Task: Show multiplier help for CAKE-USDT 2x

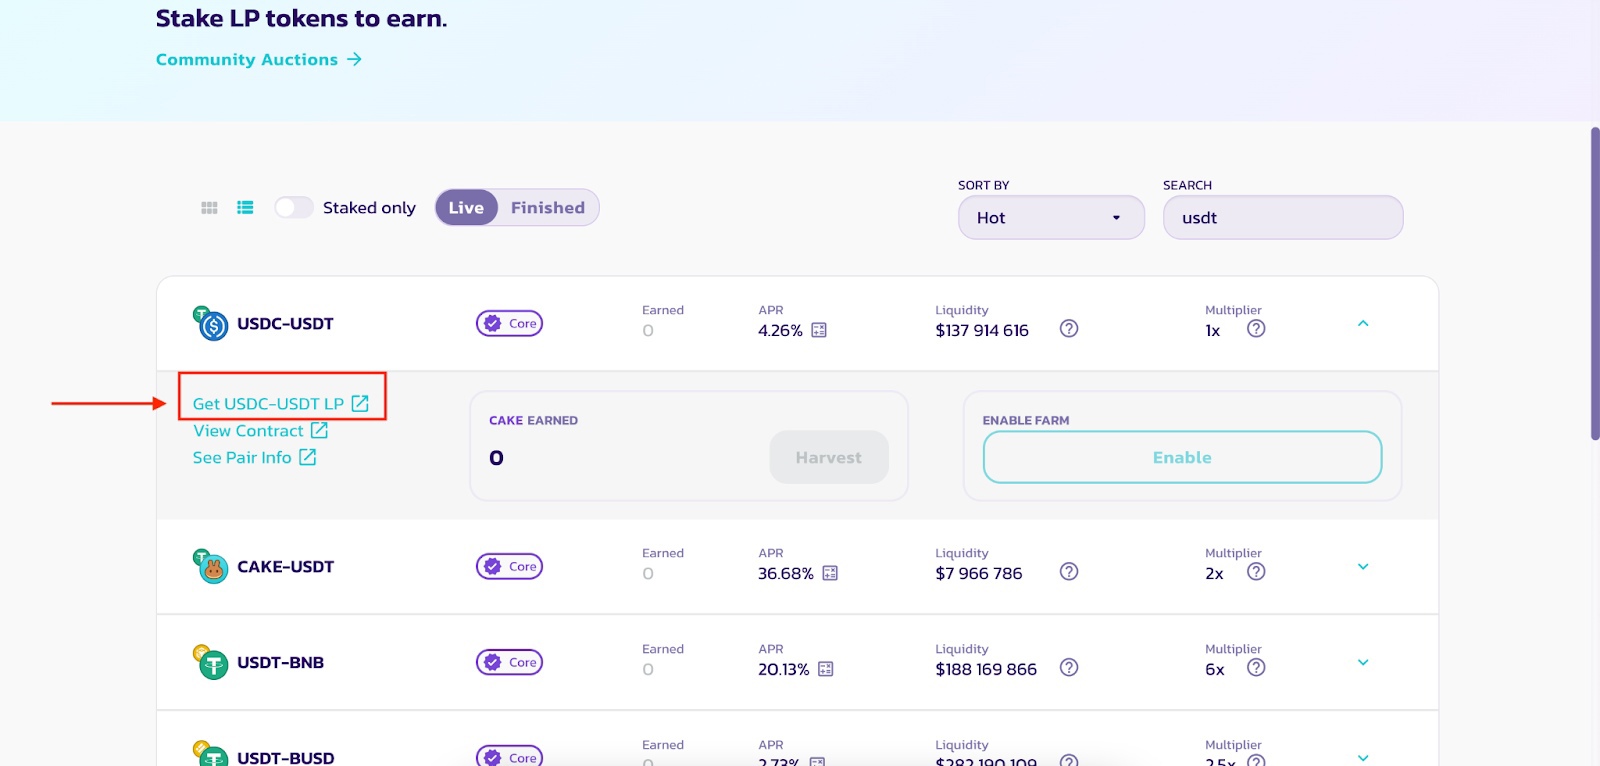Action: [1256, 571]
